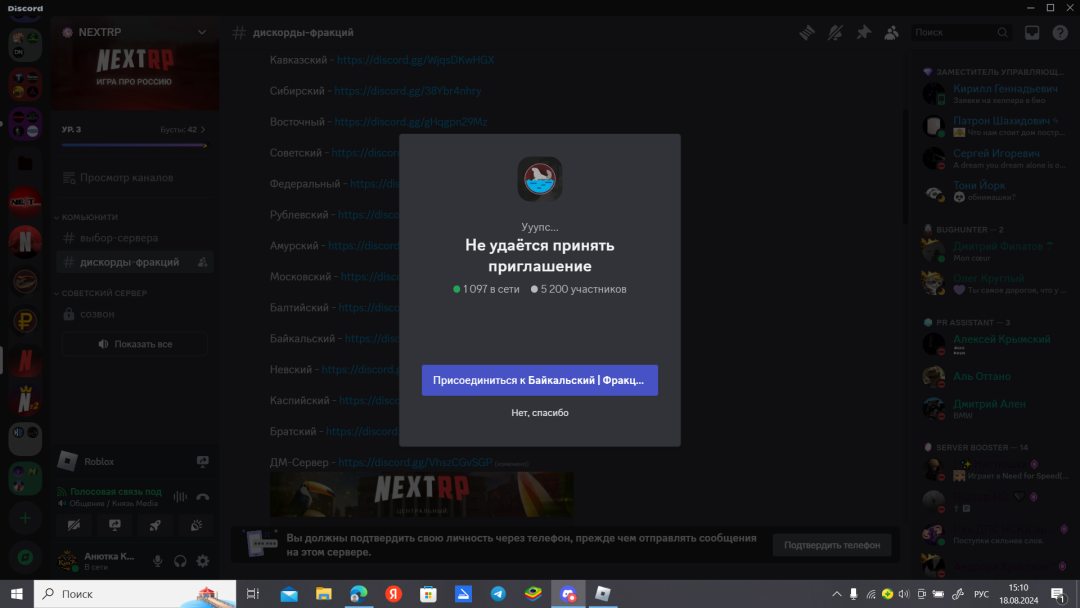The width and height of the screenshot is (1080, 608).
Task: Click the stream icon beside Roblox activity
Action: tap(202, 461)
